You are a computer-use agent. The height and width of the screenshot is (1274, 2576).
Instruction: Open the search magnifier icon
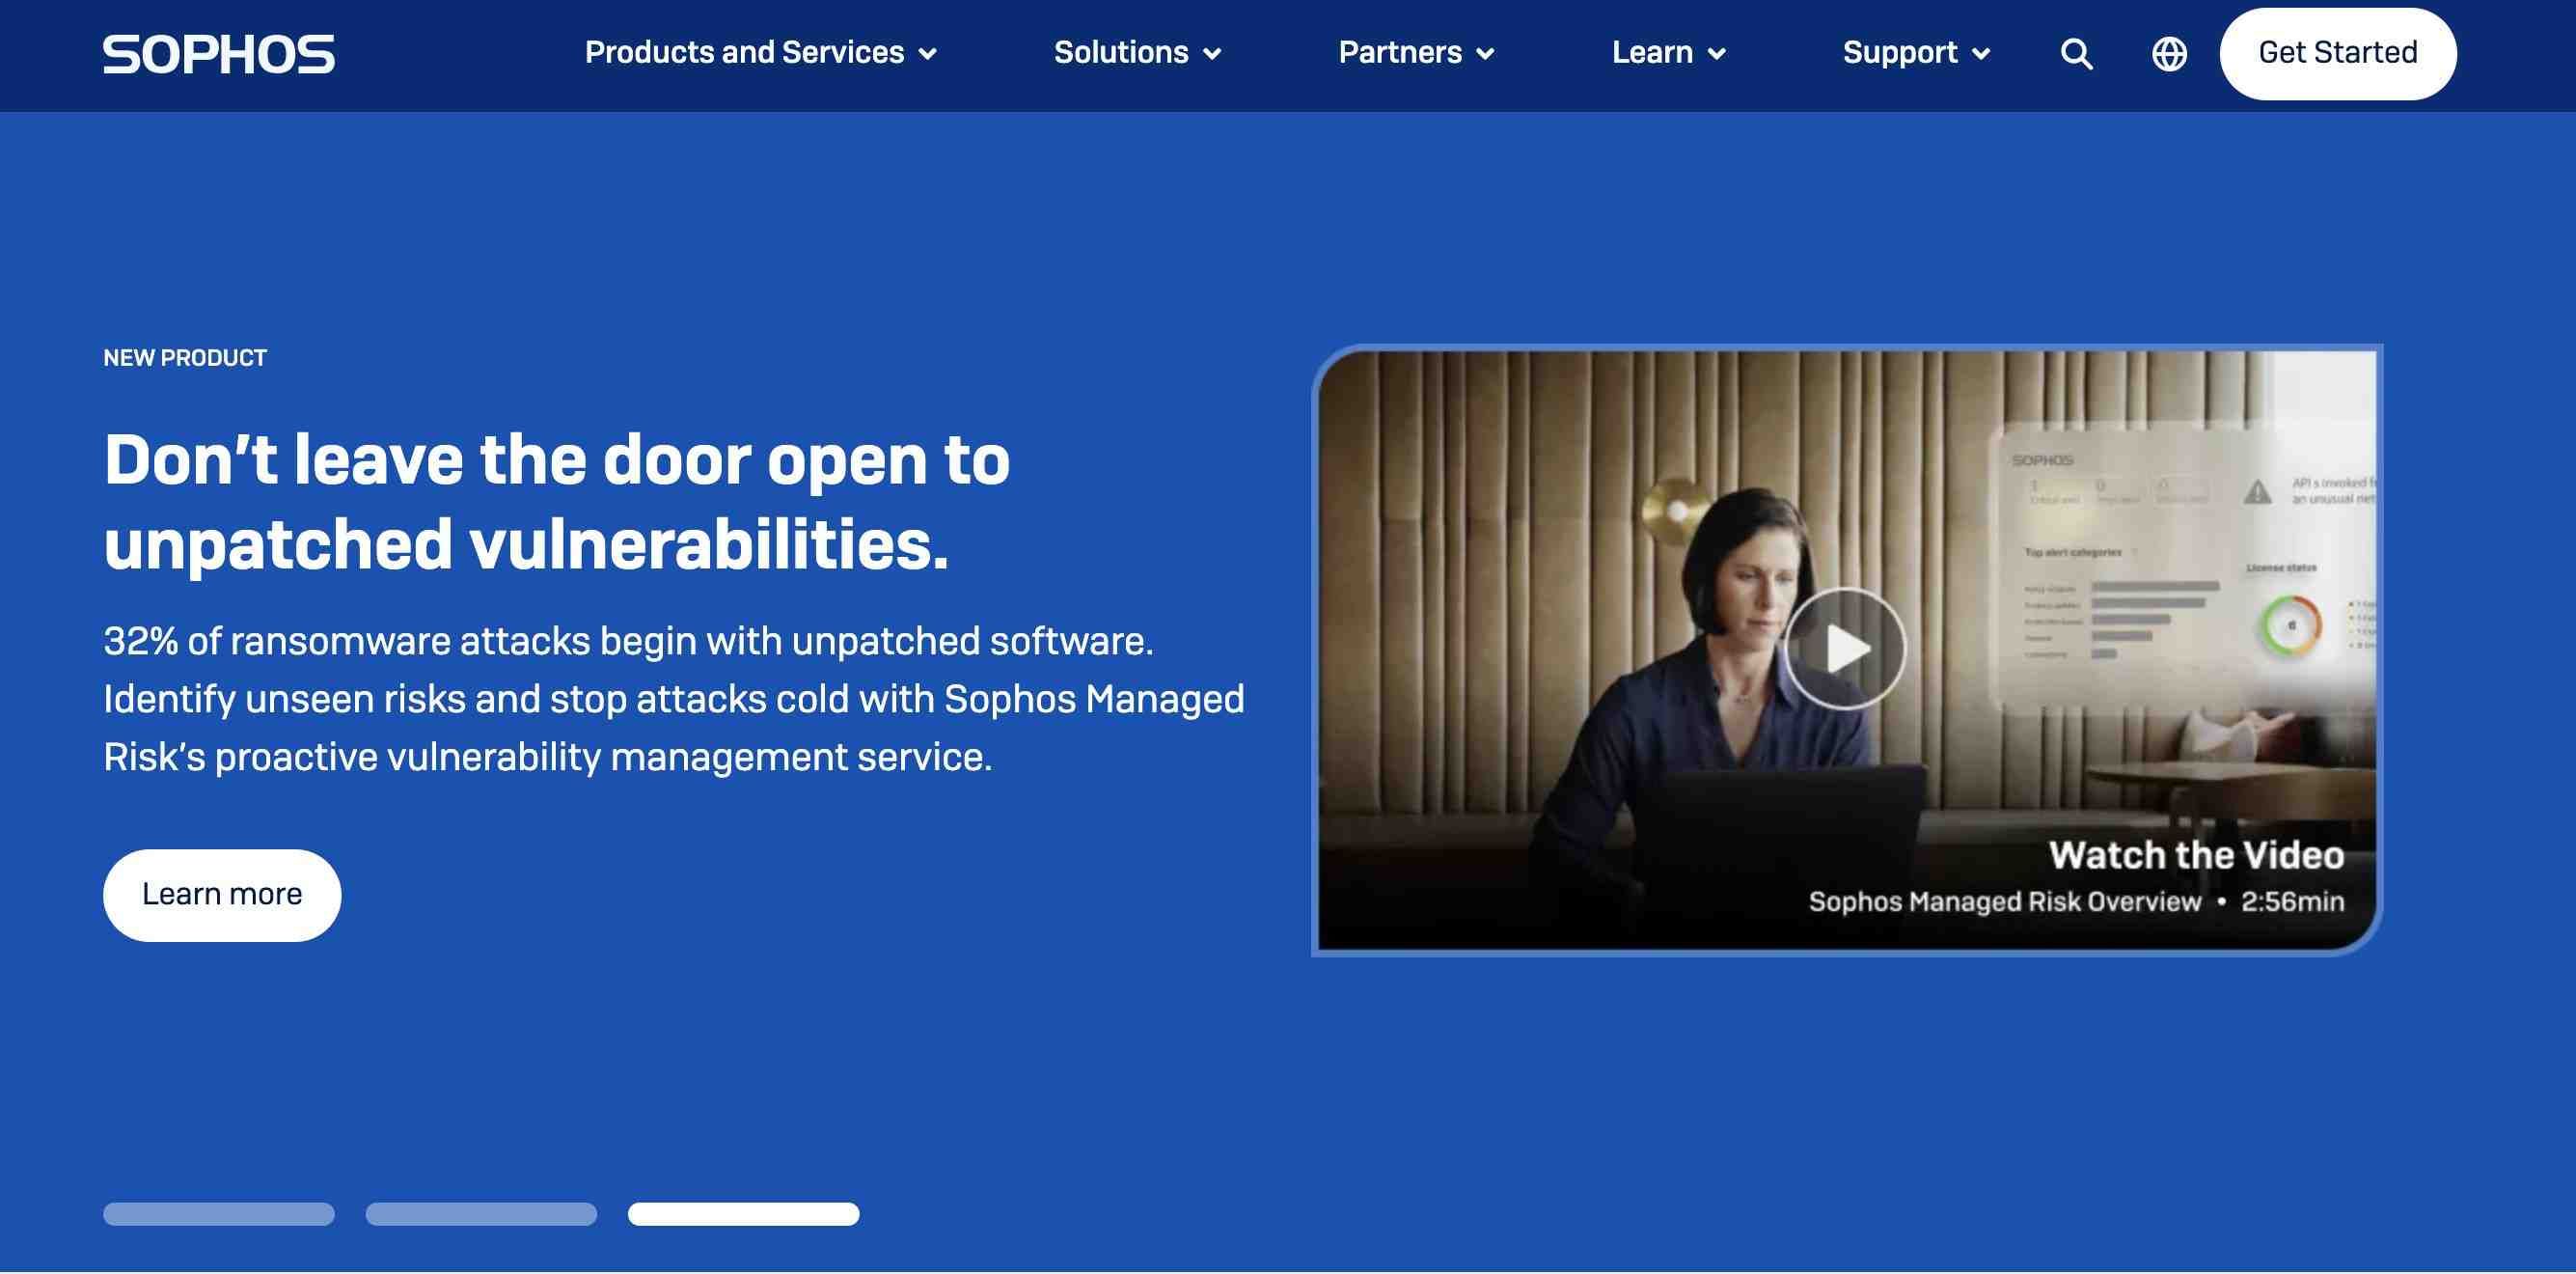point(2076,54)
